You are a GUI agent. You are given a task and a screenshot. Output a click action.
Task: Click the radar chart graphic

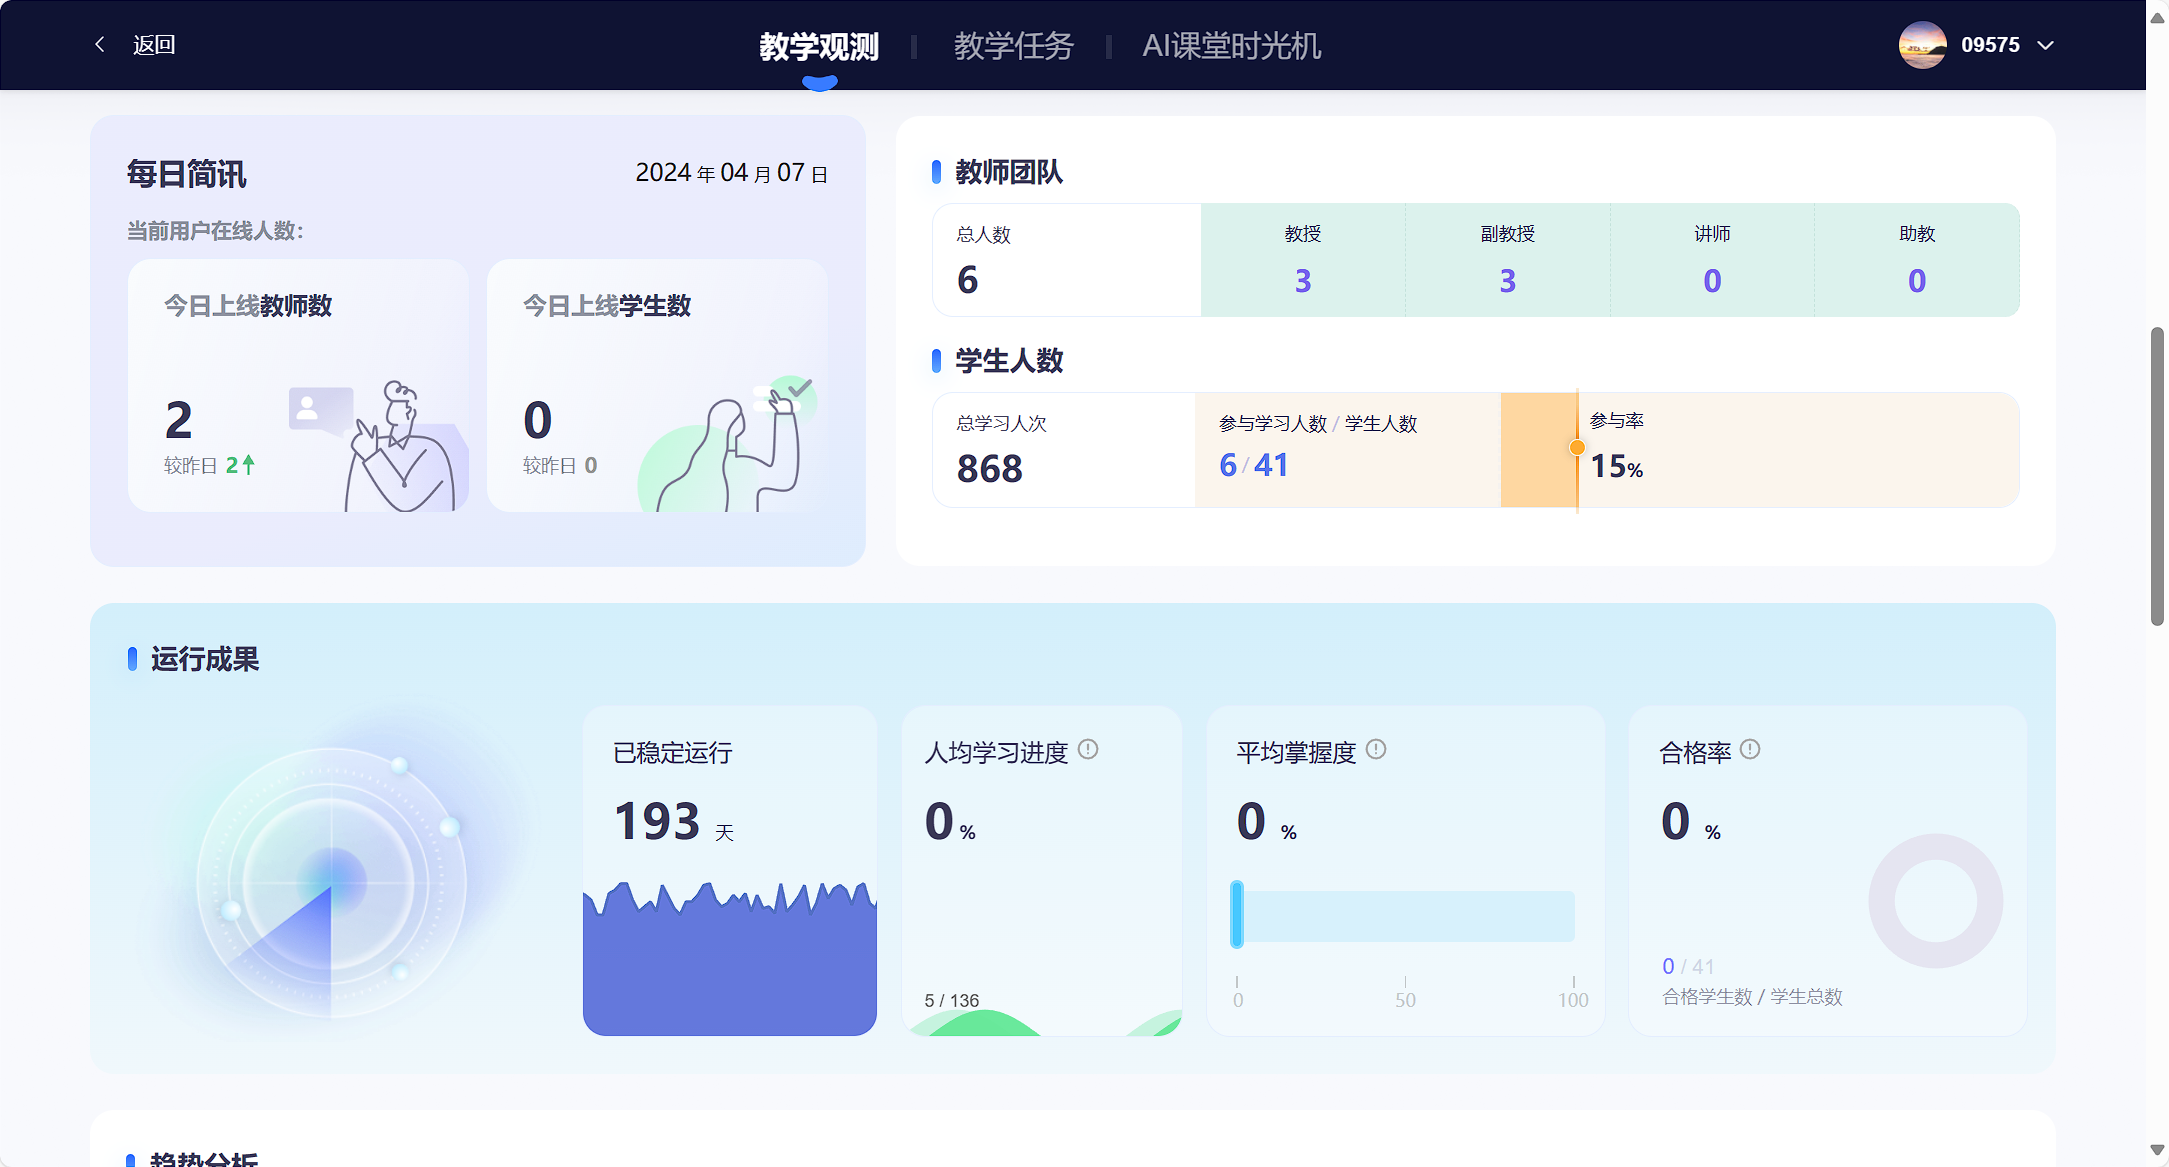tap(331, 882)
